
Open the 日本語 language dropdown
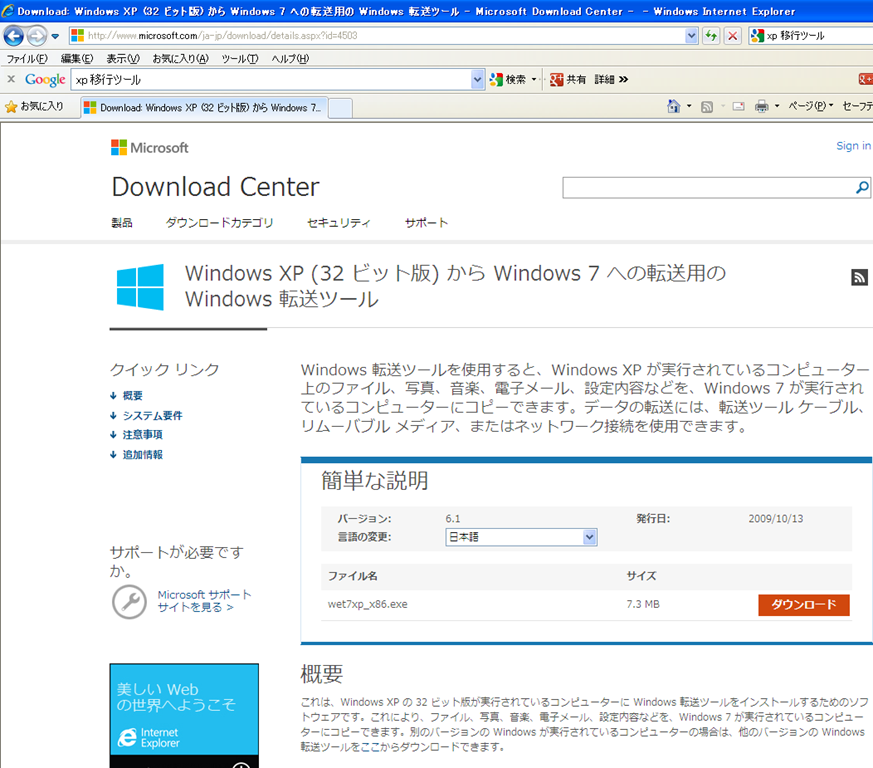[521, 537]
